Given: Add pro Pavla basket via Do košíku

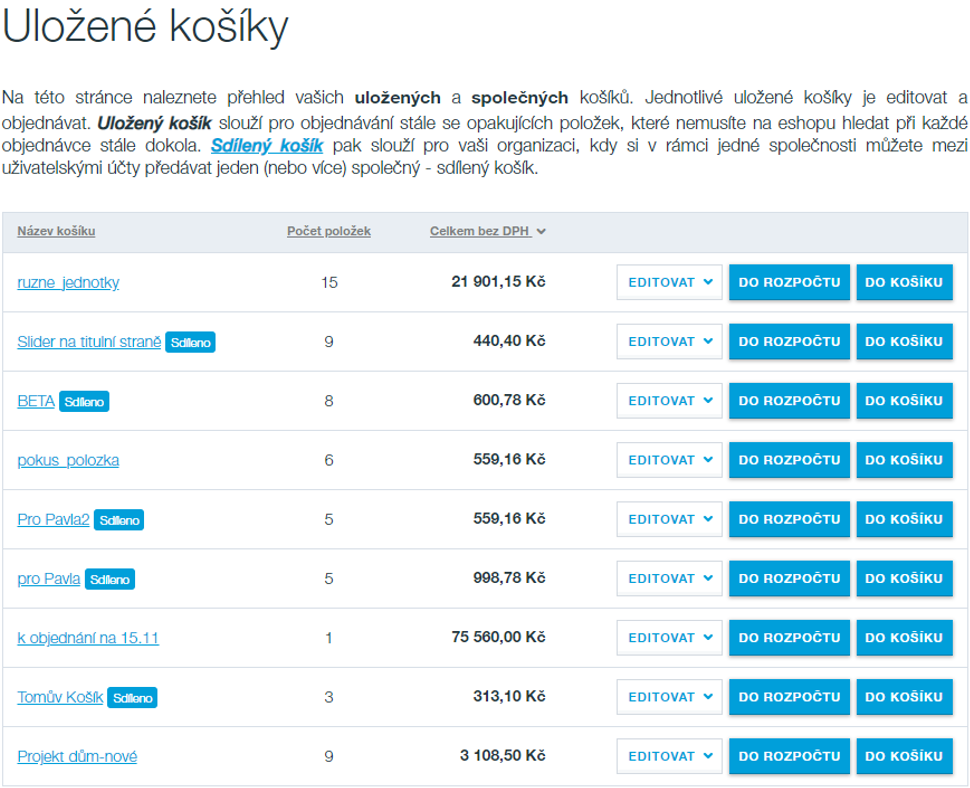Looking at the screenshot, I should coord(903,578).
